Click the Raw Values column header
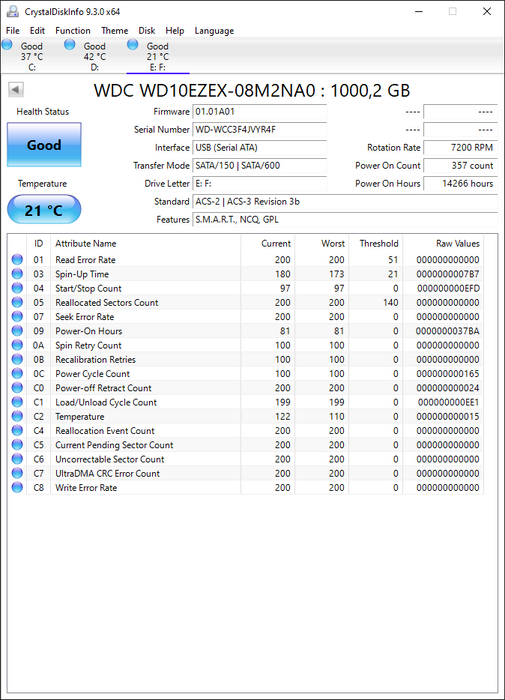The height and width of the screenshot is (700, 505). (x=443, y=243)
